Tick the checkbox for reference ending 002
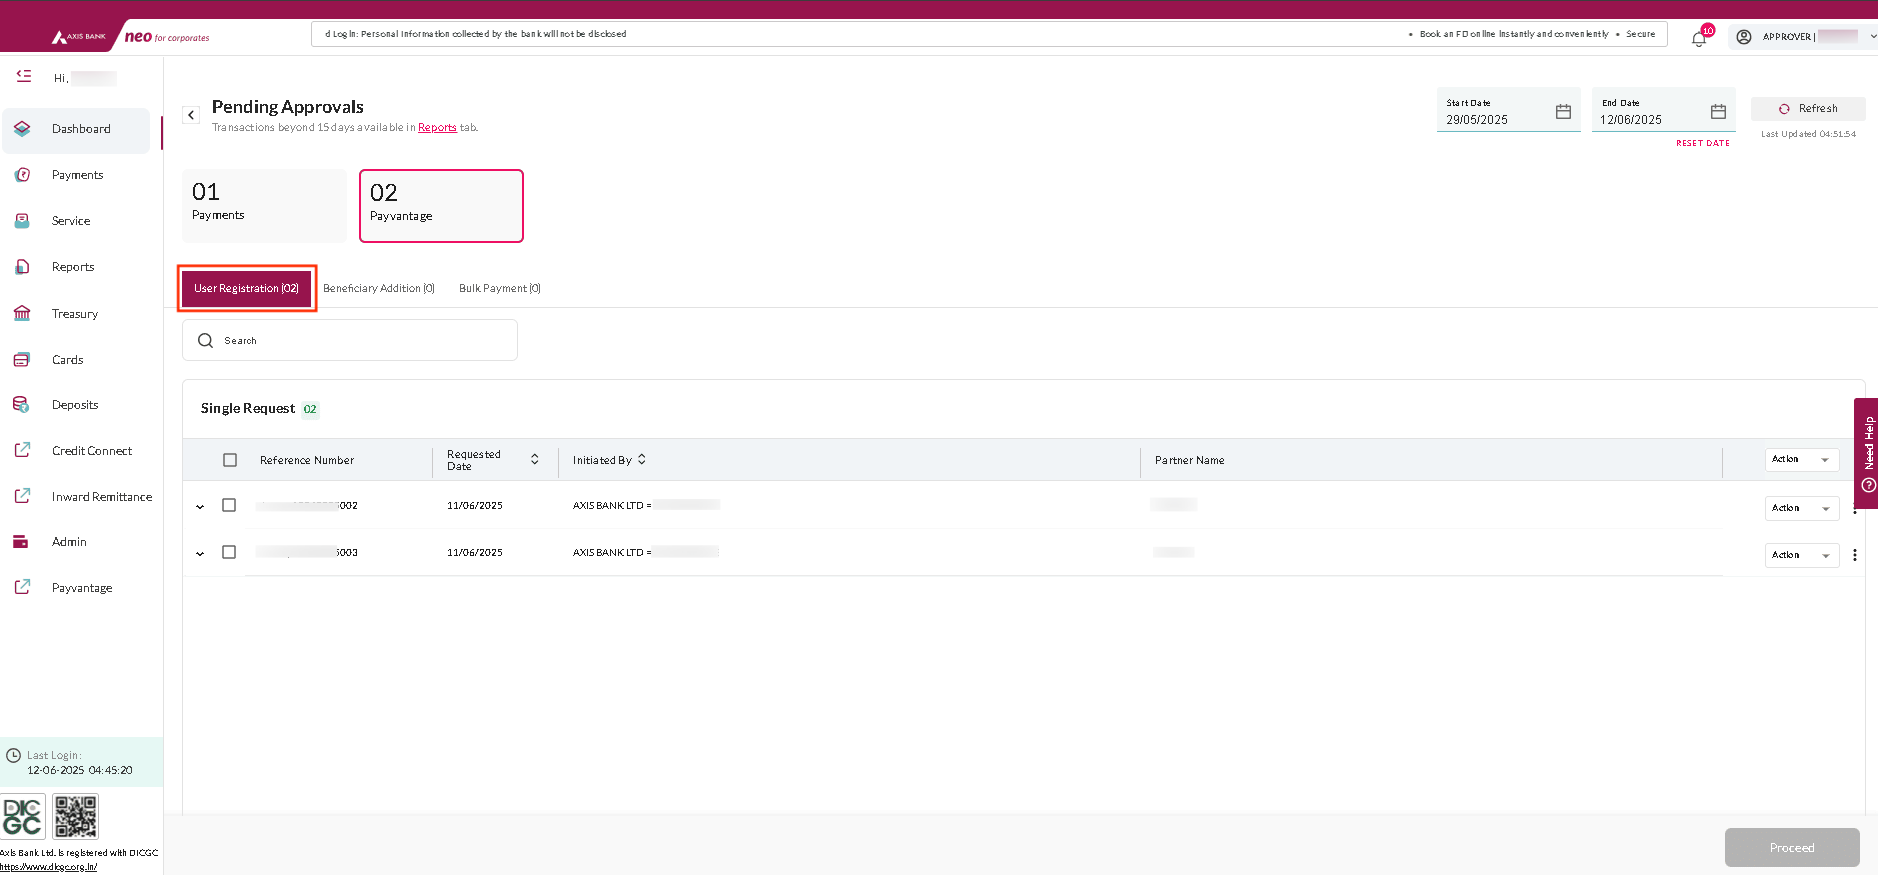Image resolution: width=1878 pixels, height=875 pixels. 229,505
